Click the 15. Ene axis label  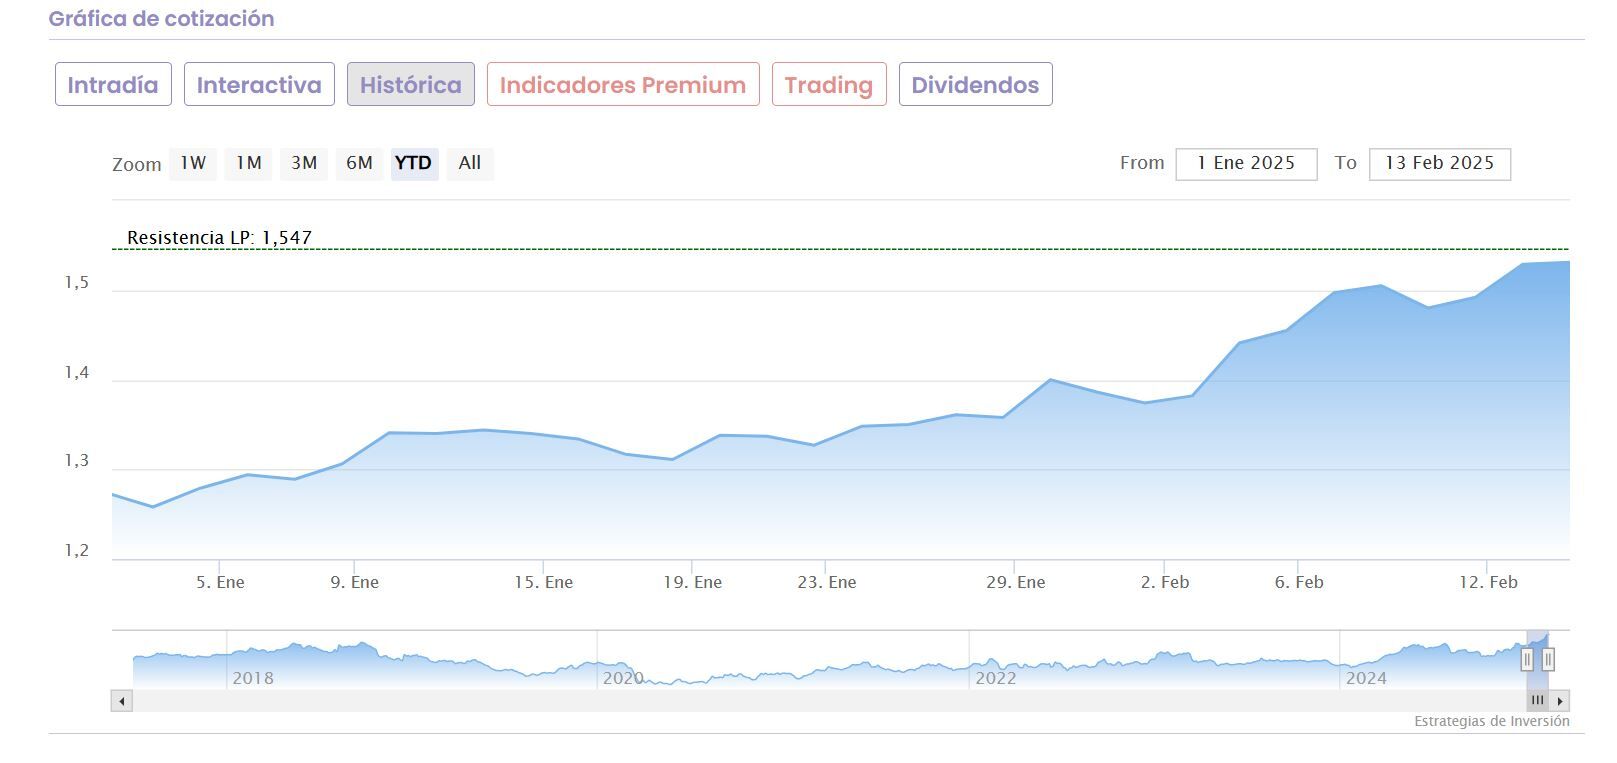pos(544,582)
